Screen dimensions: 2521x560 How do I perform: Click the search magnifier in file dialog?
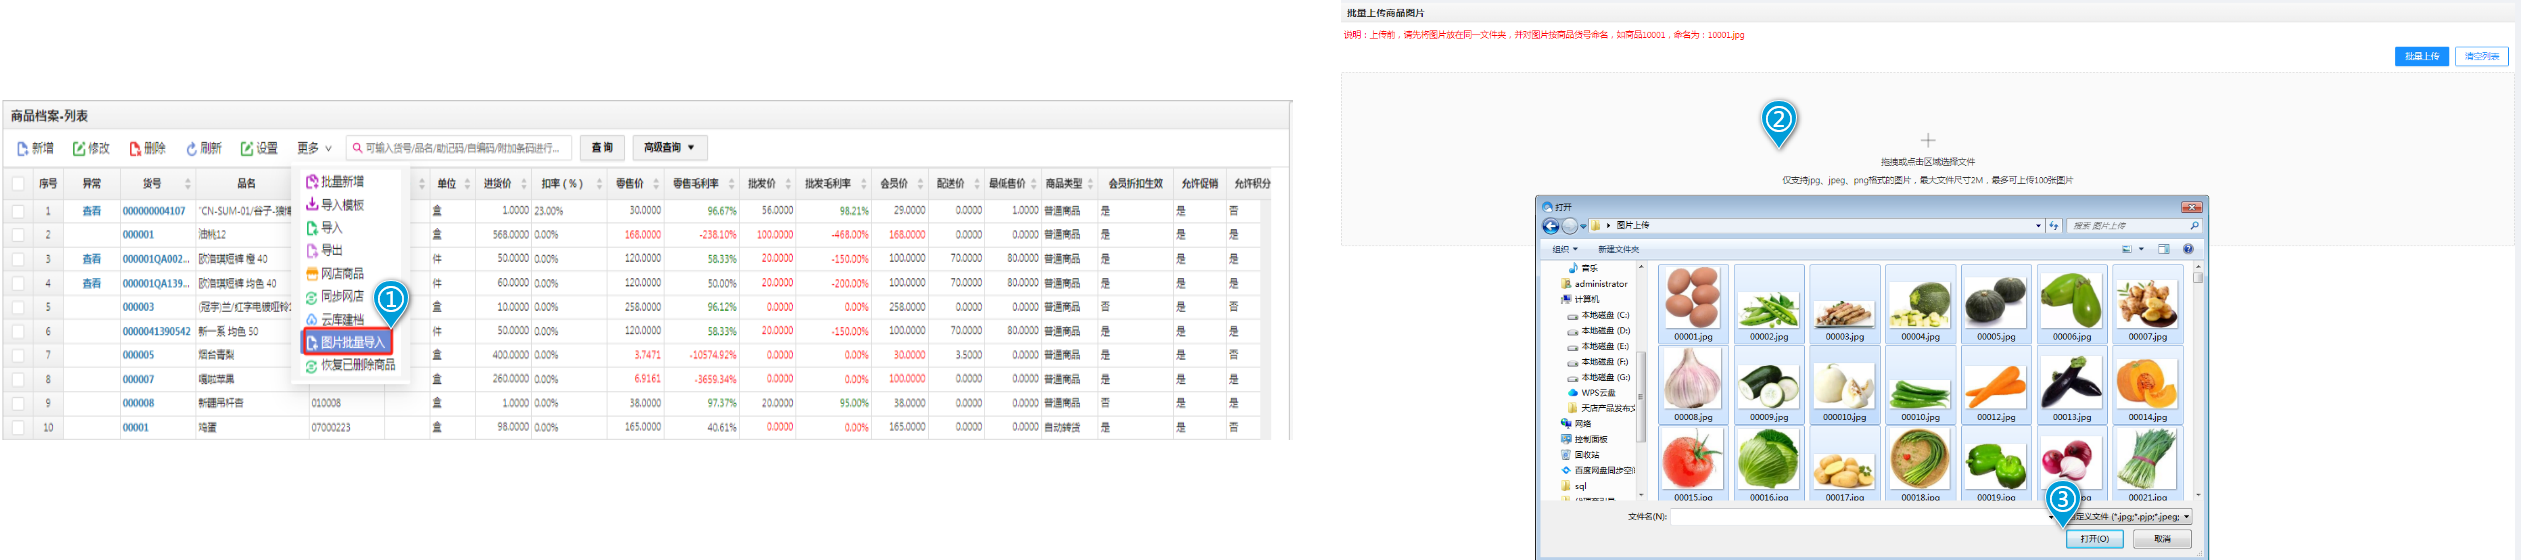click(x=2194, y=226)
